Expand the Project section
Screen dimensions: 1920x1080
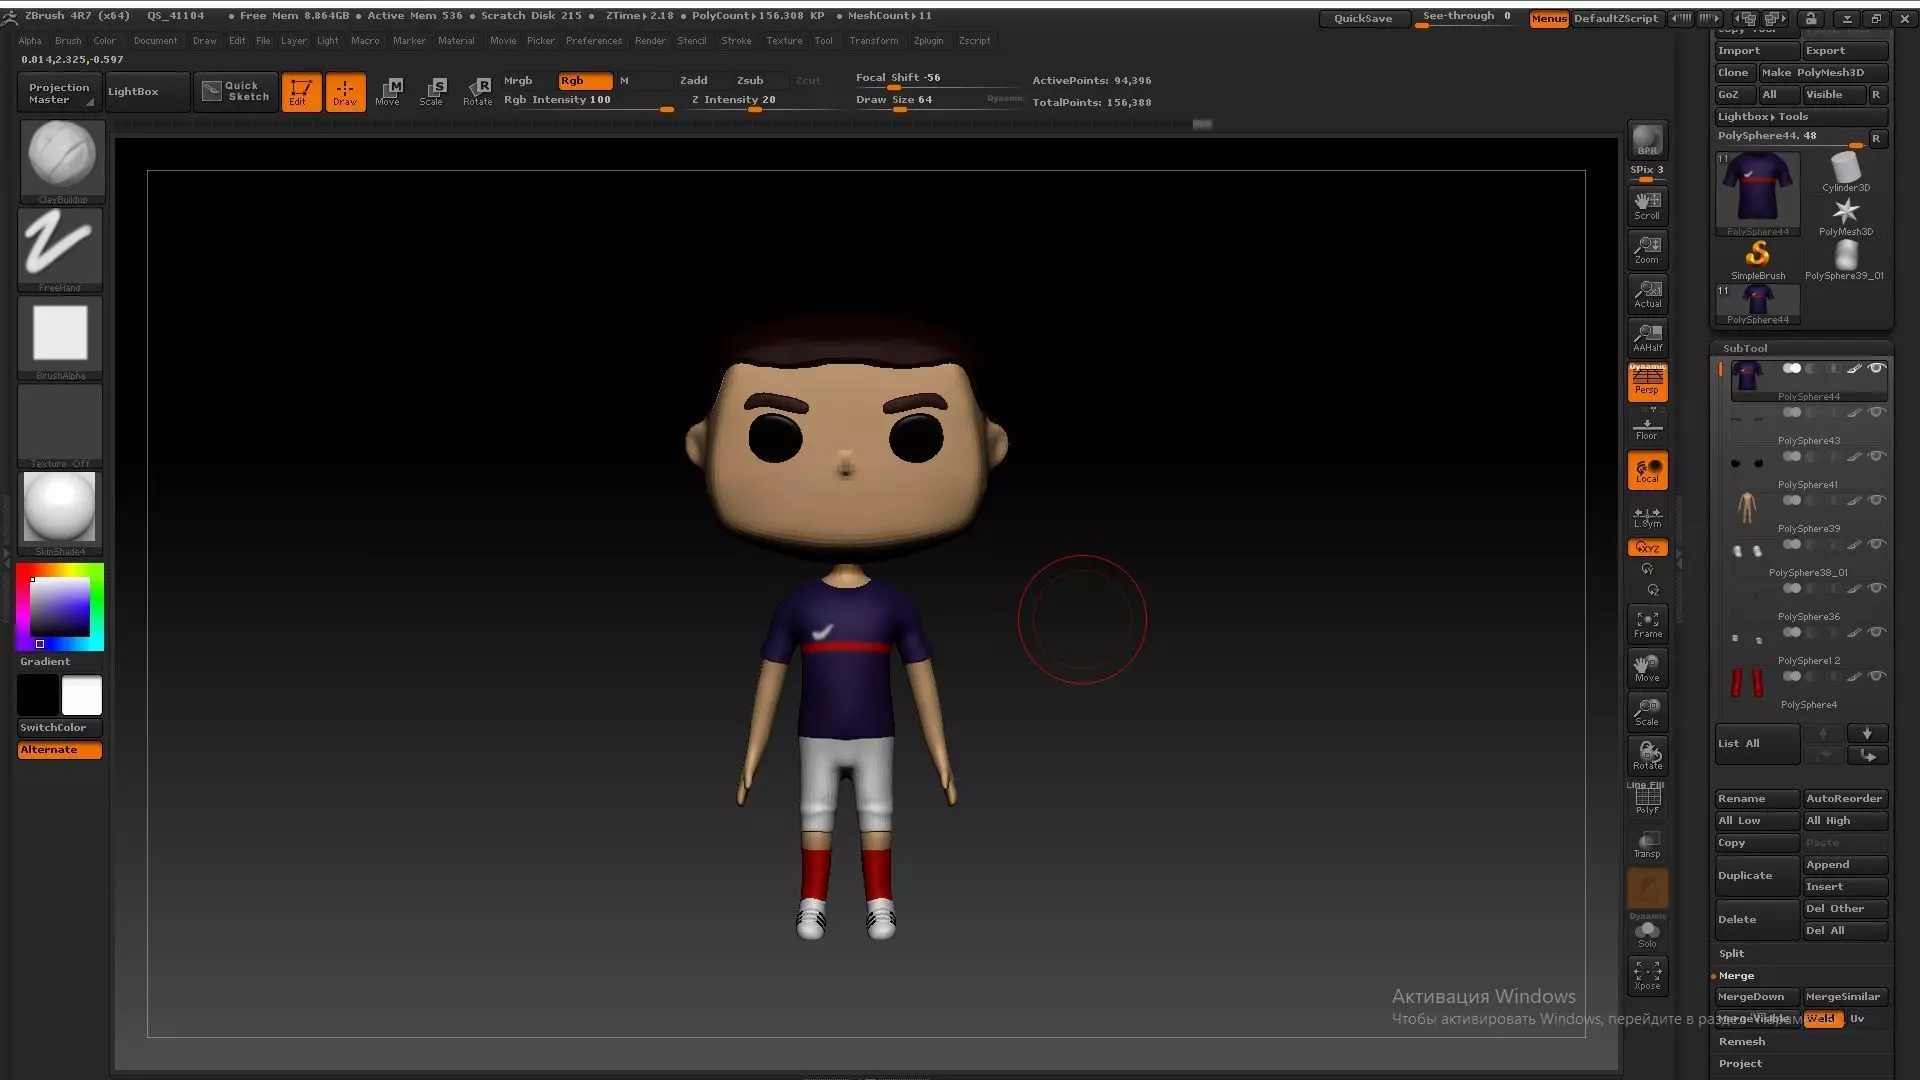pos(1740,1064)
